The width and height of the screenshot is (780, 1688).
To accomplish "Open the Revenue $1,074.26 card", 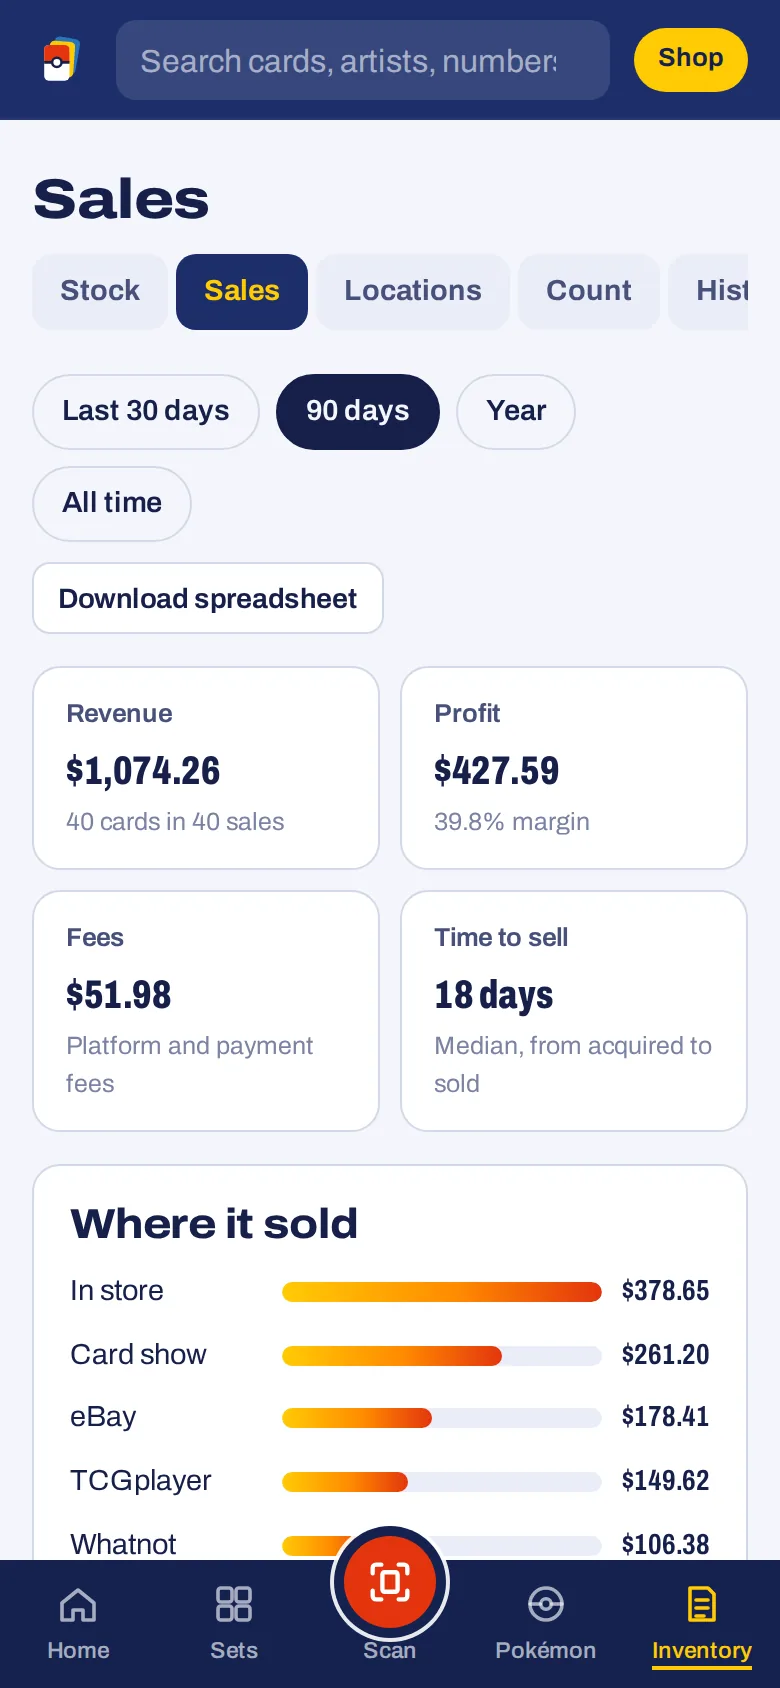I will tap(206, 768).
